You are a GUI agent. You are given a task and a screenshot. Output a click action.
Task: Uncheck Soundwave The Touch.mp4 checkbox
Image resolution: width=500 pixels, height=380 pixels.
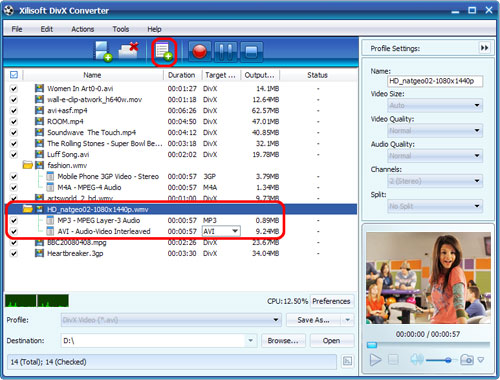[x=14, y=133]
